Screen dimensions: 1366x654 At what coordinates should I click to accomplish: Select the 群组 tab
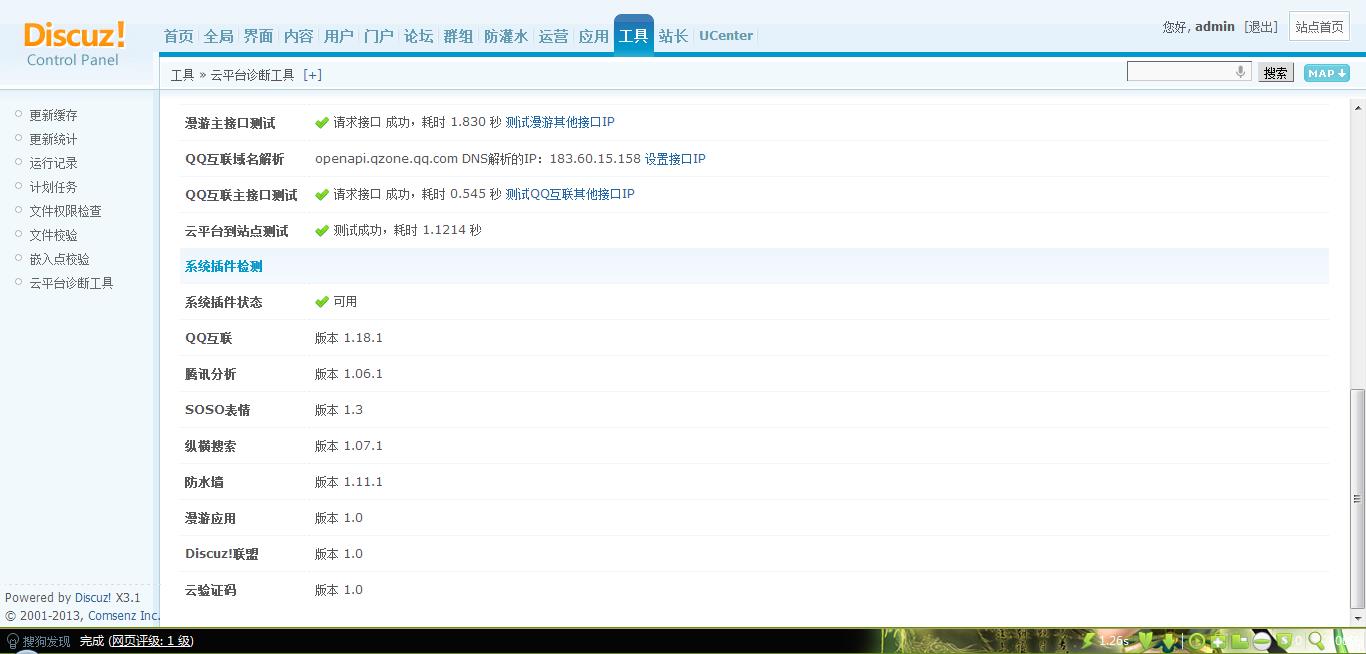(458, 36)
